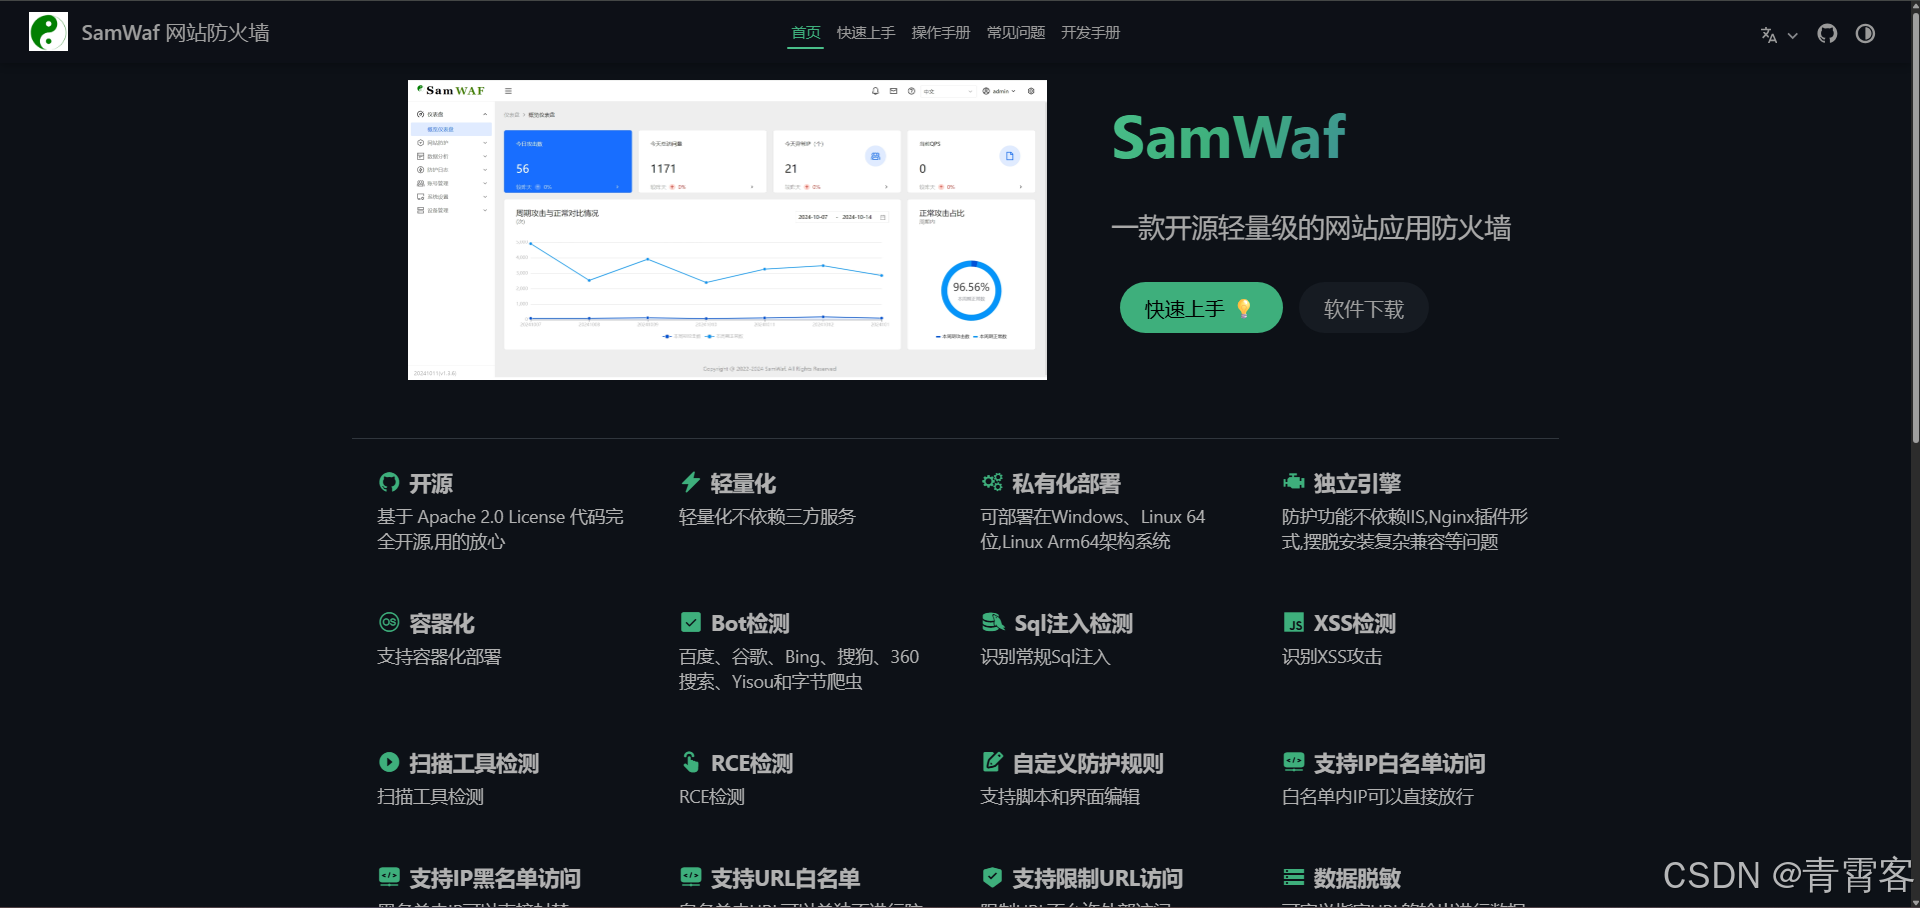The image size is (1920, 908).
Task: Click the code icon beside 支持IP白名单访问
Action: coord(1294,762)
